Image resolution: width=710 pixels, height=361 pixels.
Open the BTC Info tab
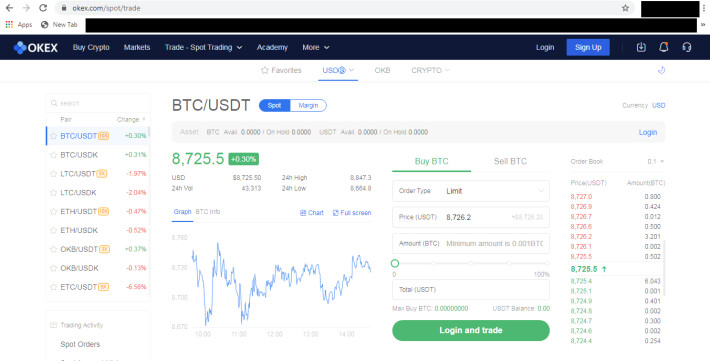208,212
